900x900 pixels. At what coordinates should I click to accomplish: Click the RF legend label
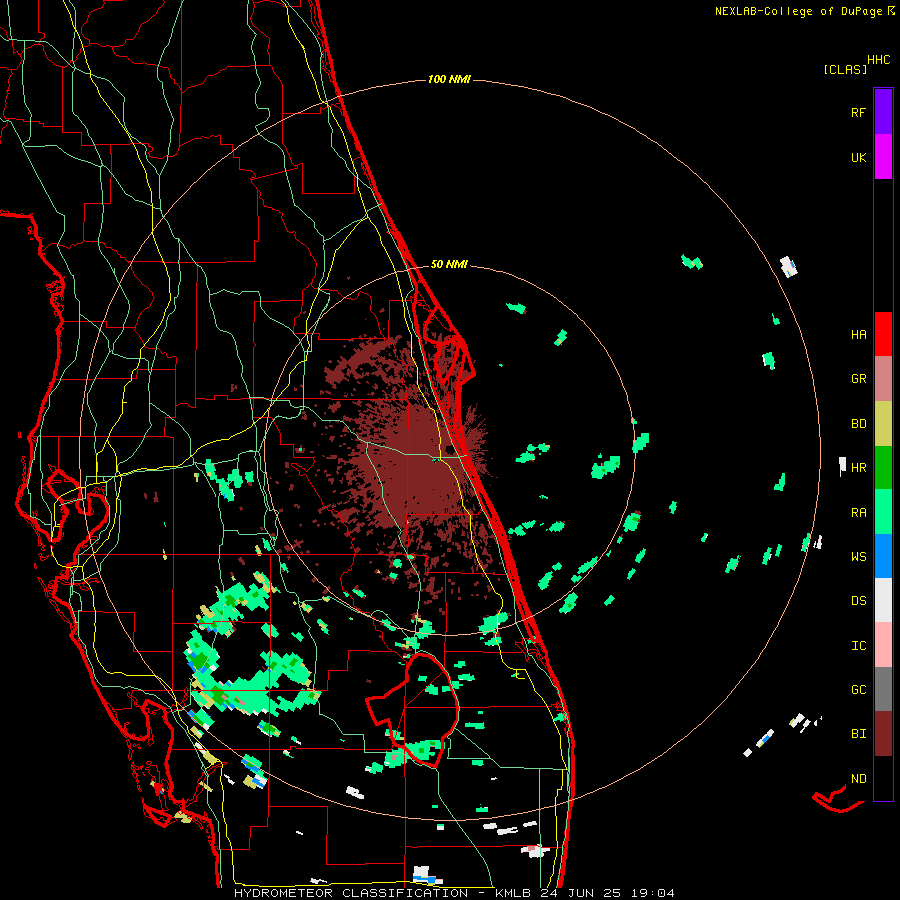[x=858, y=112]
